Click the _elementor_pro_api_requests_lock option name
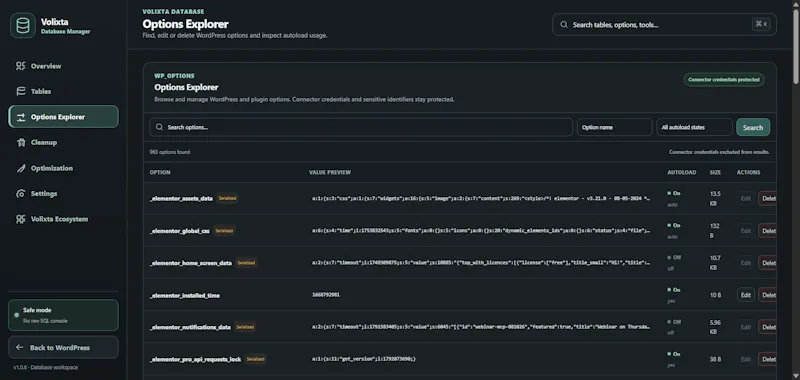The image size is (800, 380). tap(195, 359)
